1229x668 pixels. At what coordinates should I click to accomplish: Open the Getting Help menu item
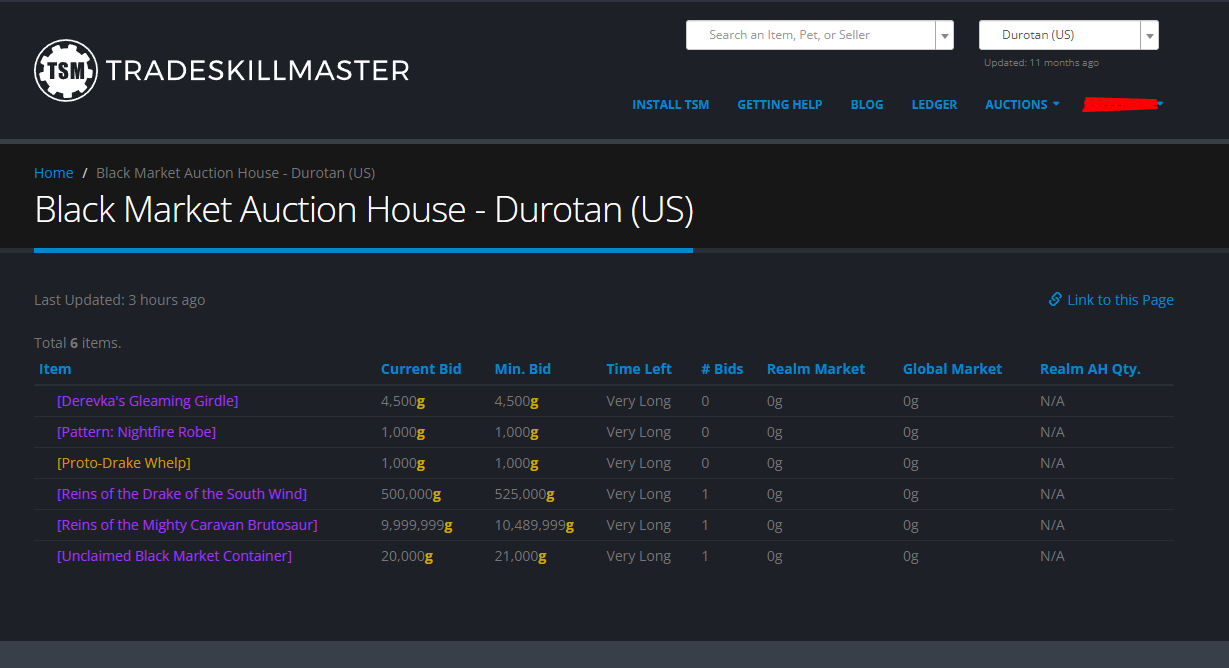[780, 104]
